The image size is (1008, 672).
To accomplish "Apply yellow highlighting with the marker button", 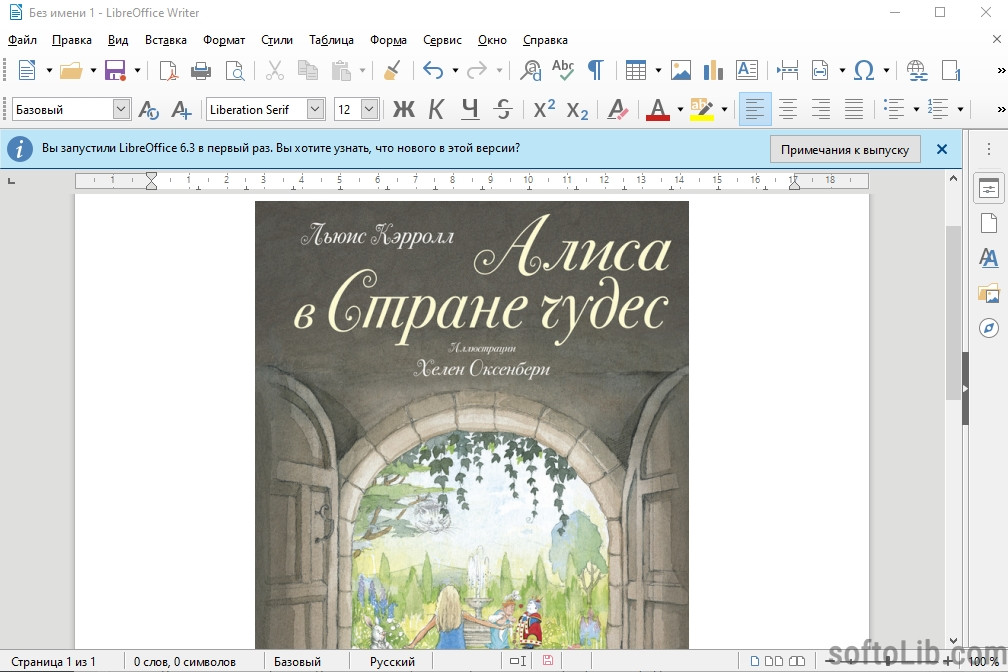I will pyautogui.click(x=701, y=109).
